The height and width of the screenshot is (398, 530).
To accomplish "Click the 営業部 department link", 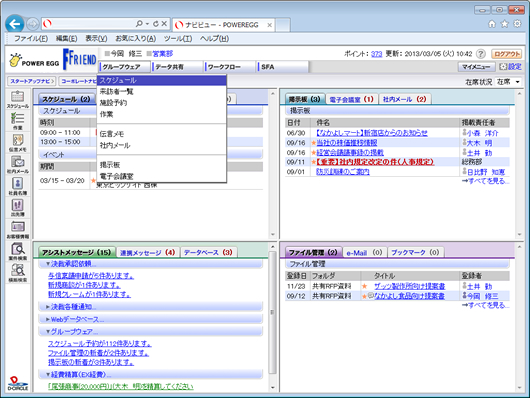I will tap(163, 54).
